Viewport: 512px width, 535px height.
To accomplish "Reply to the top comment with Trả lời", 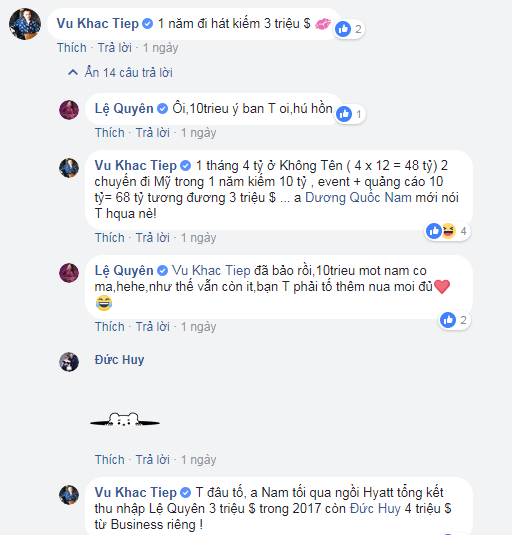I will coord(115,47).
